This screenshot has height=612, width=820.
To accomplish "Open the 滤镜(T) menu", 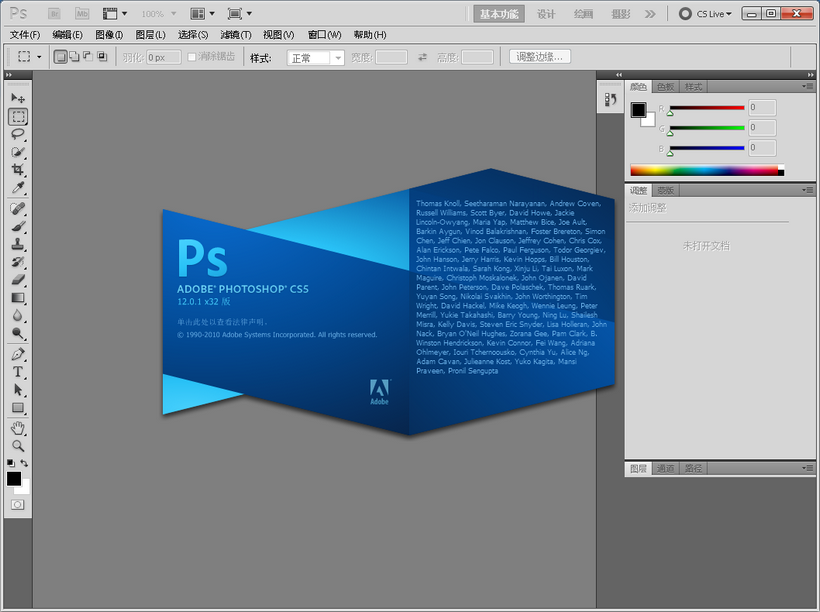I will pos(235,35).
